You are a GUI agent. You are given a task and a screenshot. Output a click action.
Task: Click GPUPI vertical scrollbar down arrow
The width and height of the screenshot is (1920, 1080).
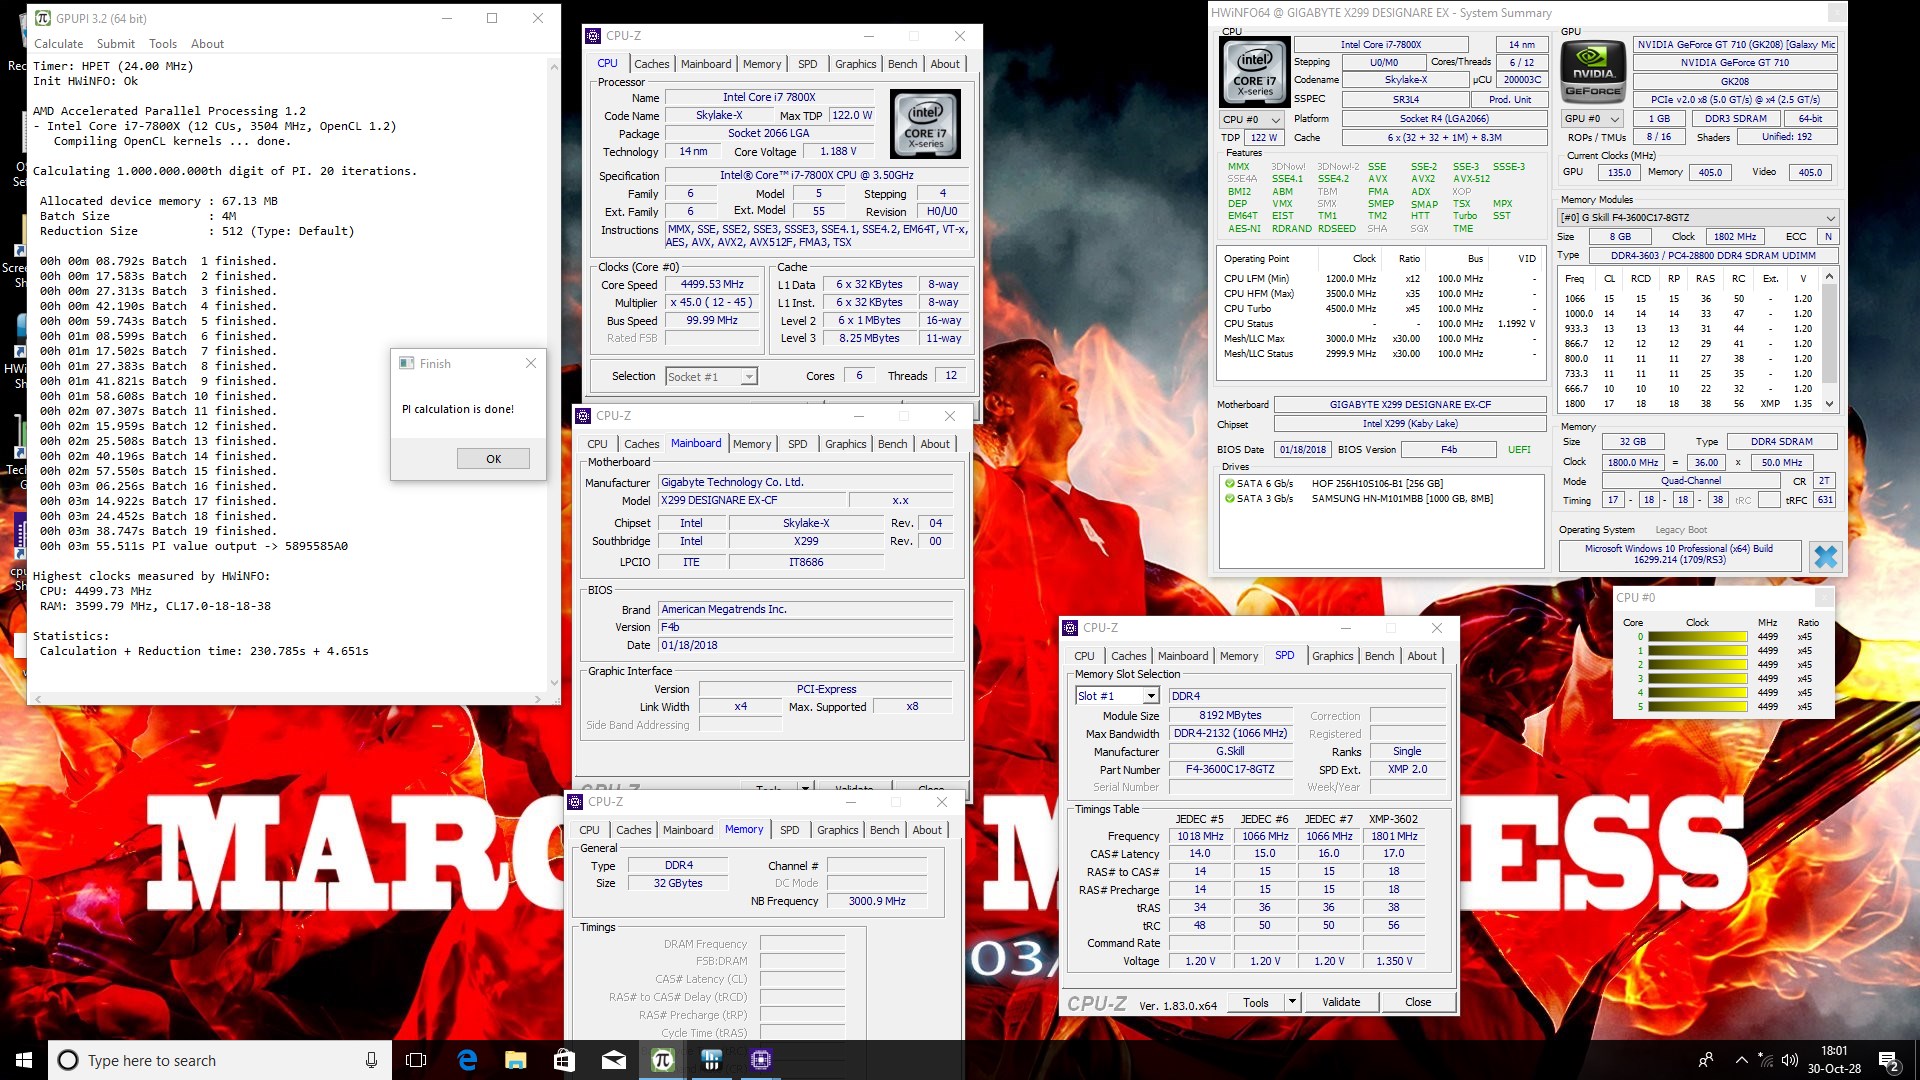(x=554, y=683)
